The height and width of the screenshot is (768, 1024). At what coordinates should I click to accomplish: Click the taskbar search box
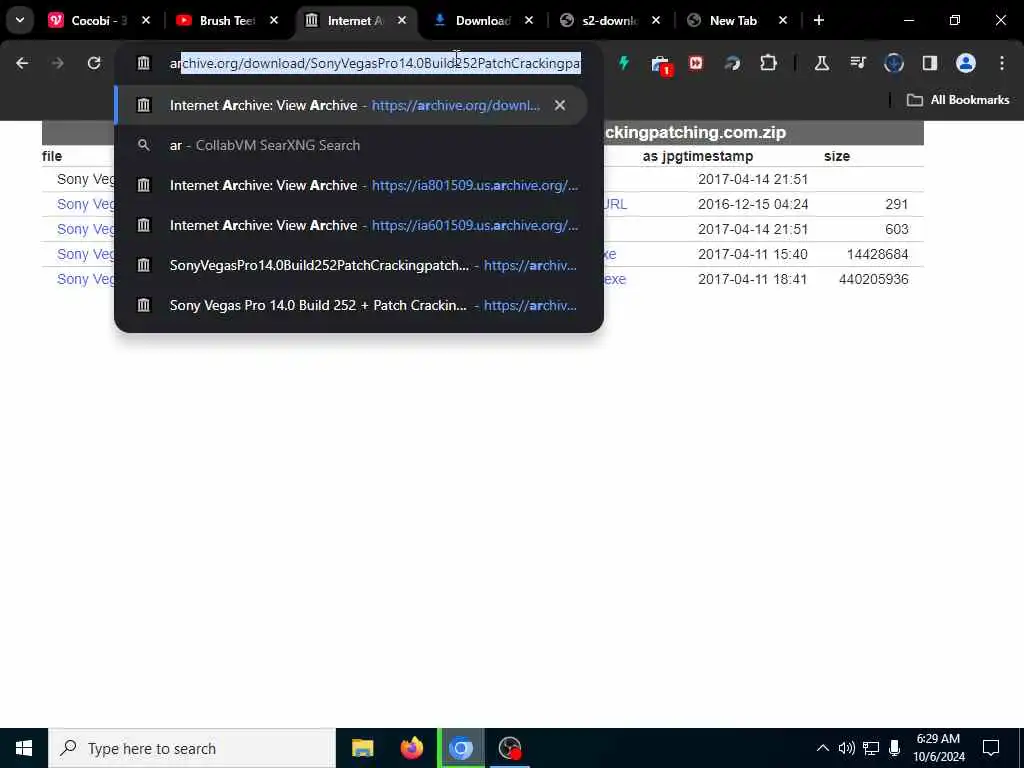(x=192, y=748)
